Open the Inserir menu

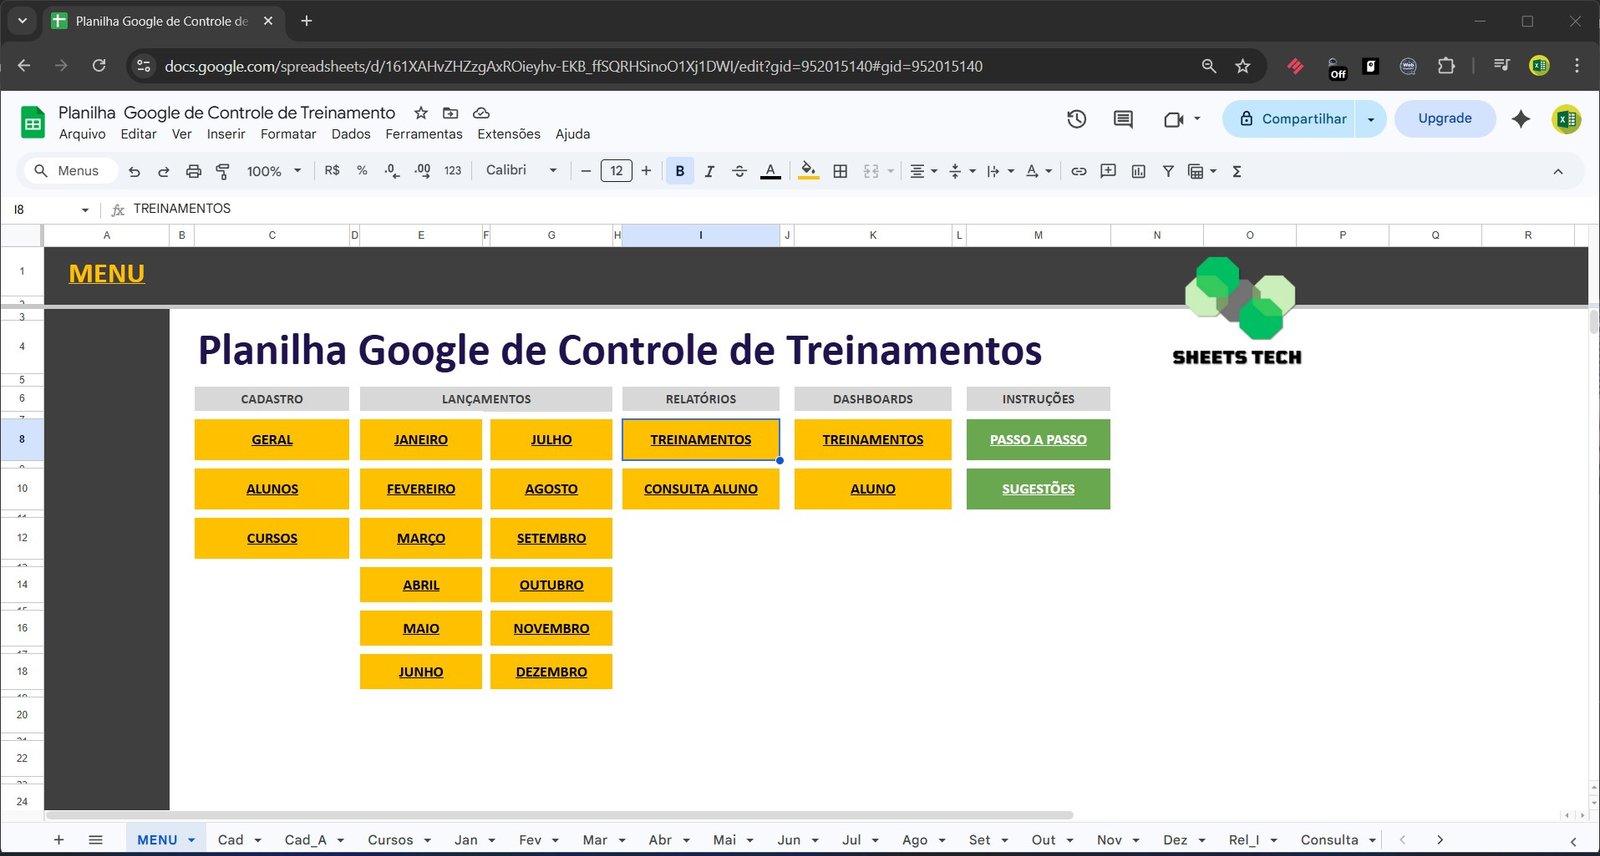pyautogui.click(x=226, y=134)
